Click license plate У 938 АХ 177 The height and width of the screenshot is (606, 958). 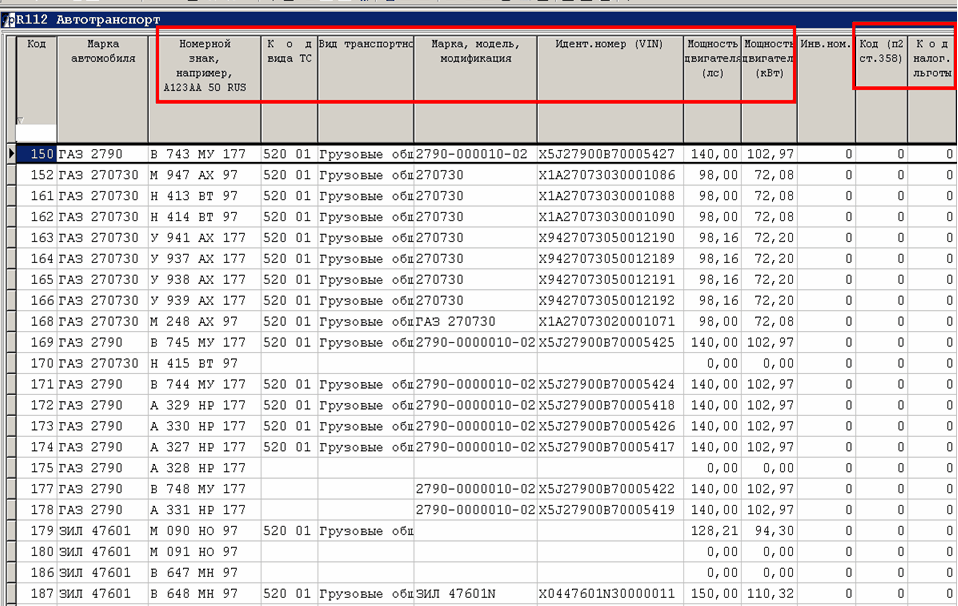(198, 280)
